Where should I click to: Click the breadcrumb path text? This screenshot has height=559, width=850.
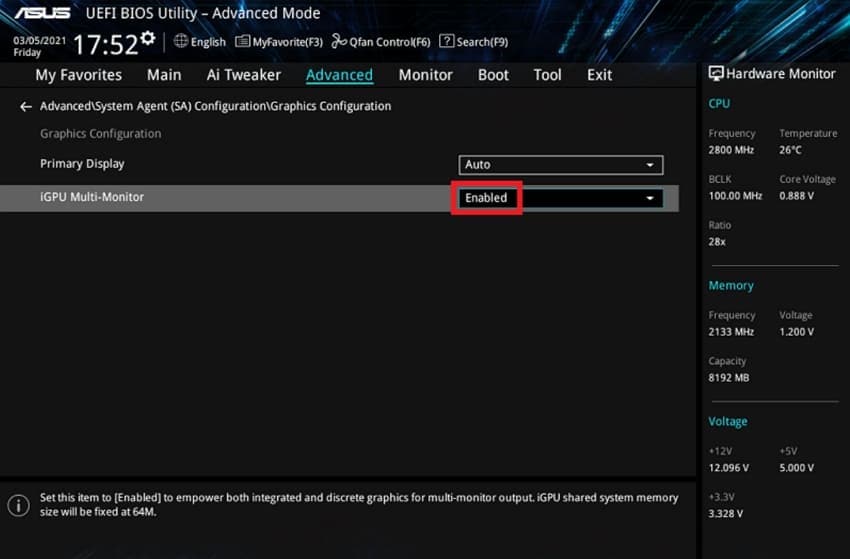215,106
